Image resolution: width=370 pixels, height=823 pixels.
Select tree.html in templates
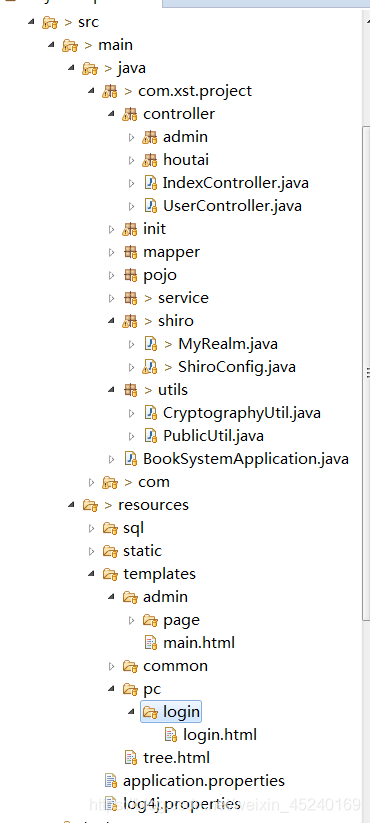pyautogui.click(x=176, y=758)
